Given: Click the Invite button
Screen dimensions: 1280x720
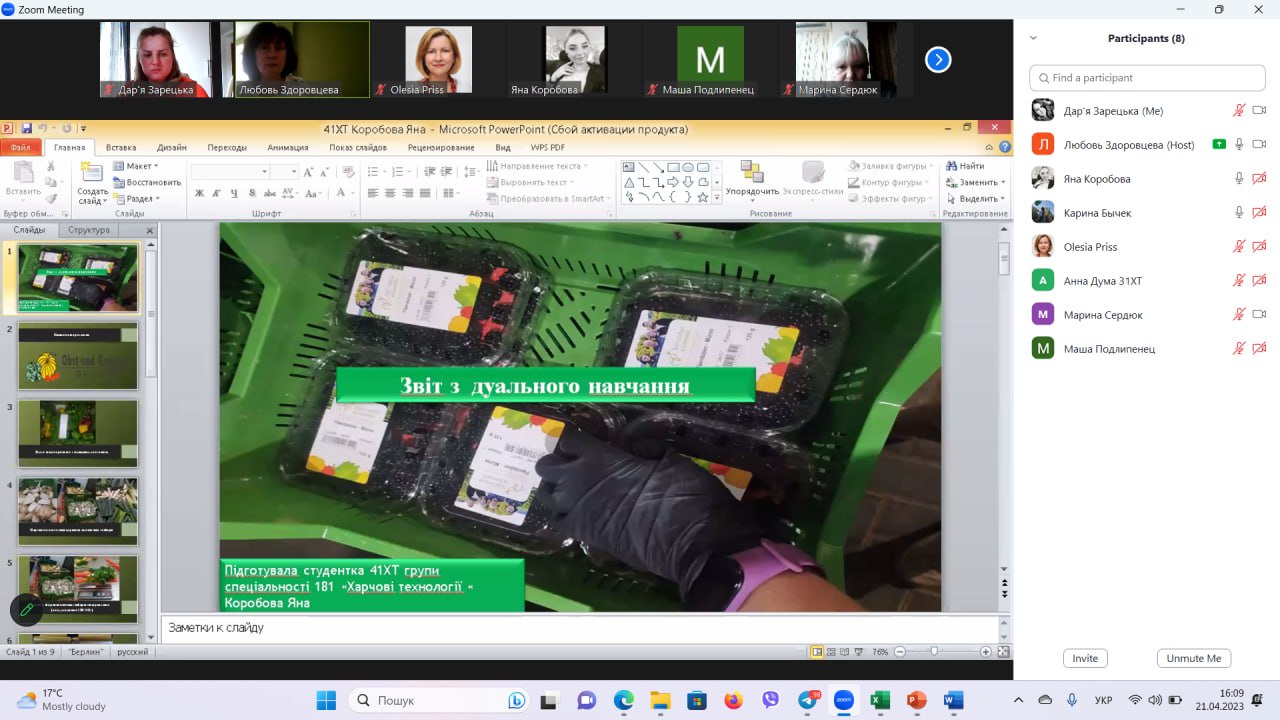Looking at the screenshot, I should [x=1085, y=658].
